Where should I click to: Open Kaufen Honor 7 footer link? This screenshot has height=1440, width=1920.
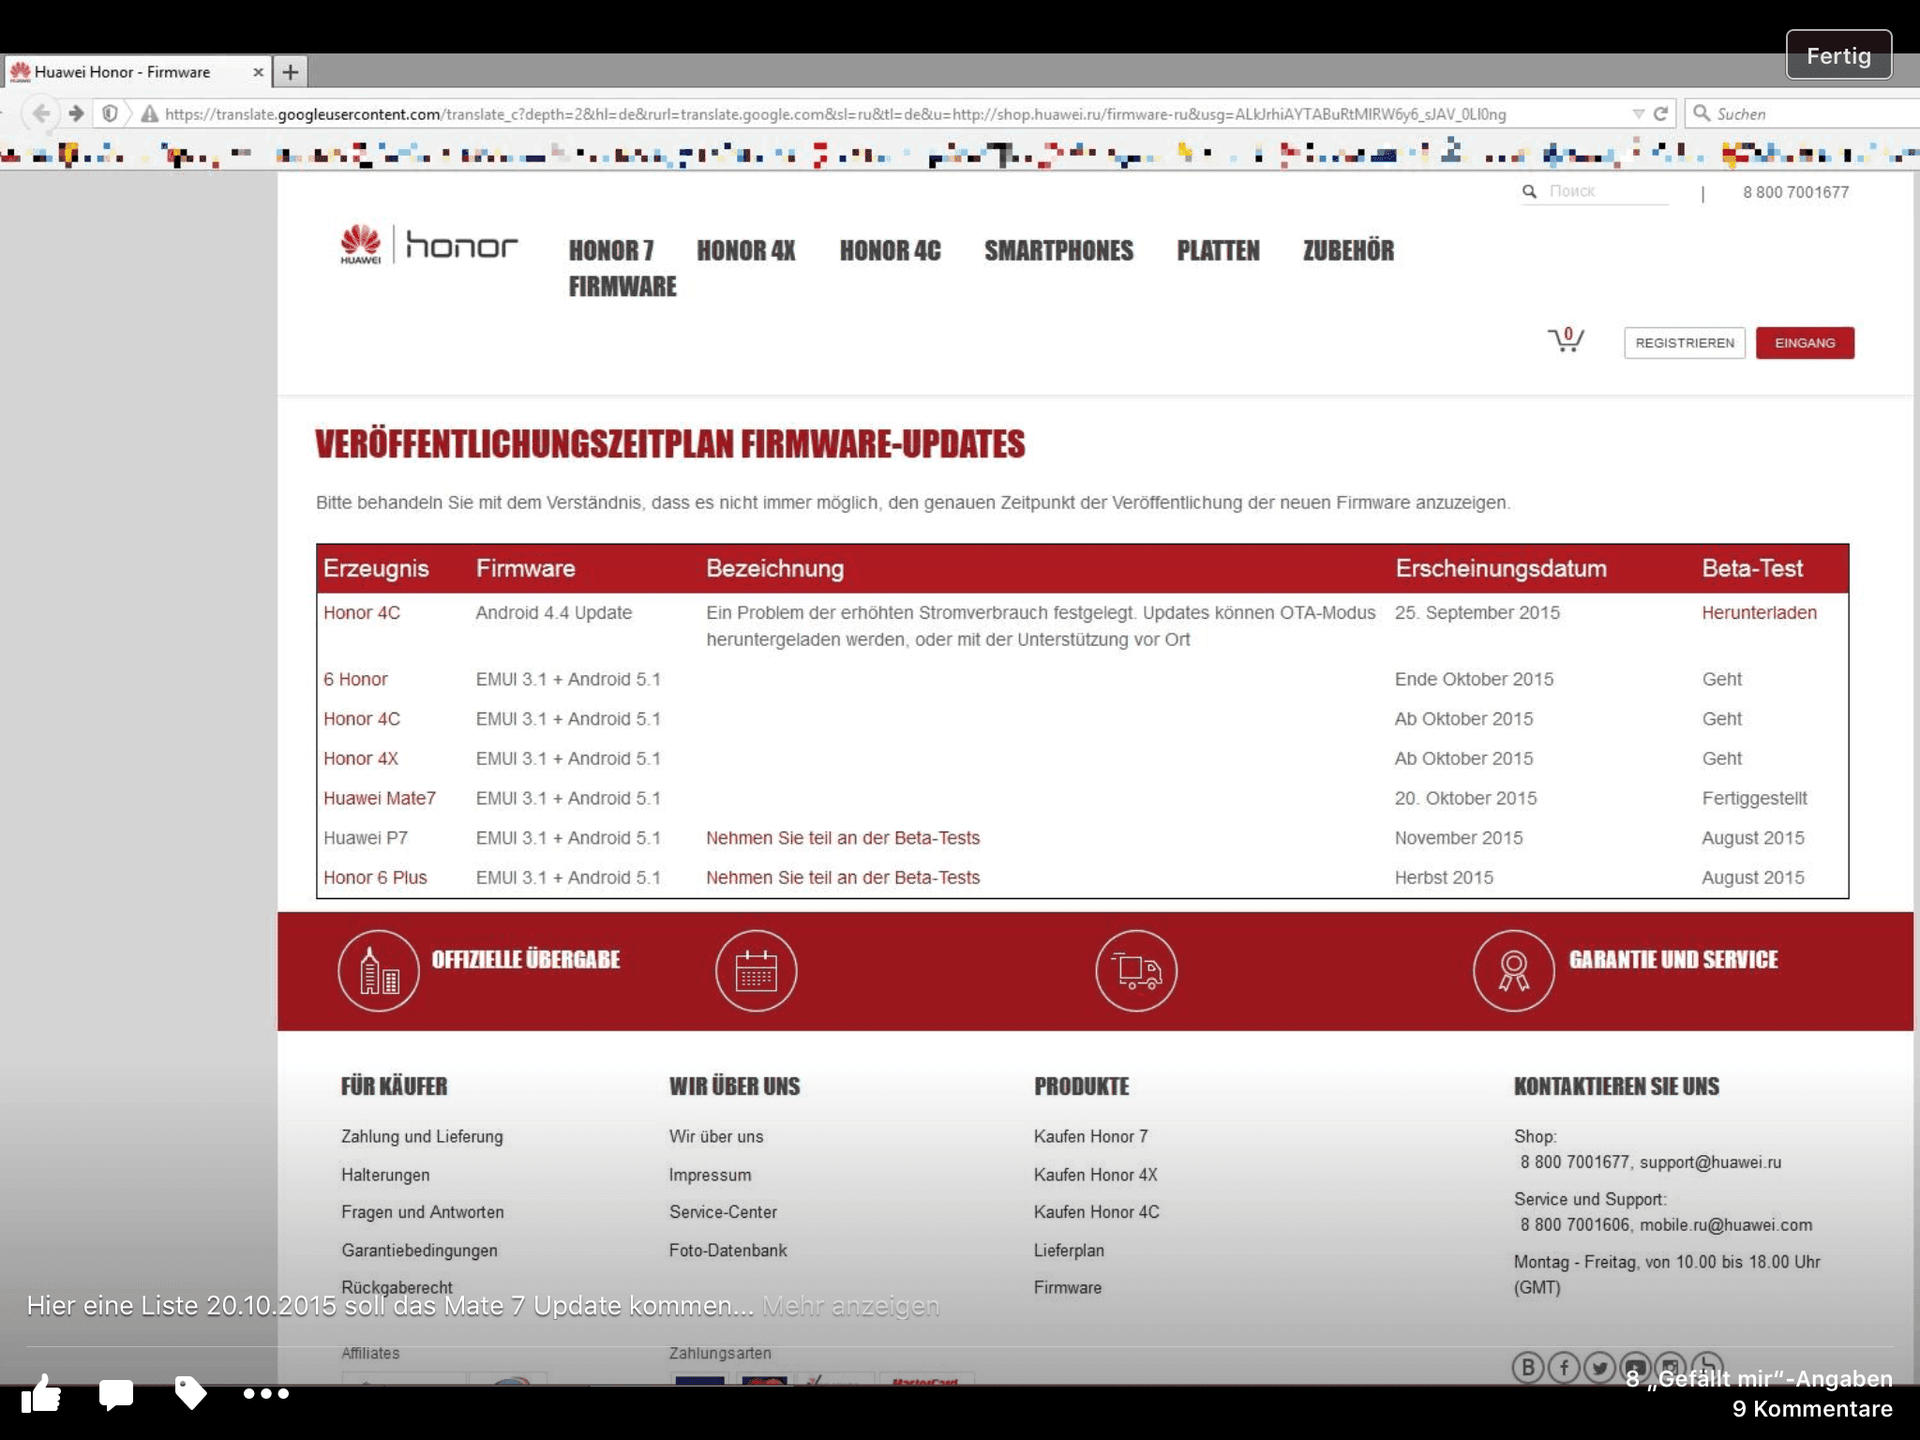(x=1091, y=1136)
